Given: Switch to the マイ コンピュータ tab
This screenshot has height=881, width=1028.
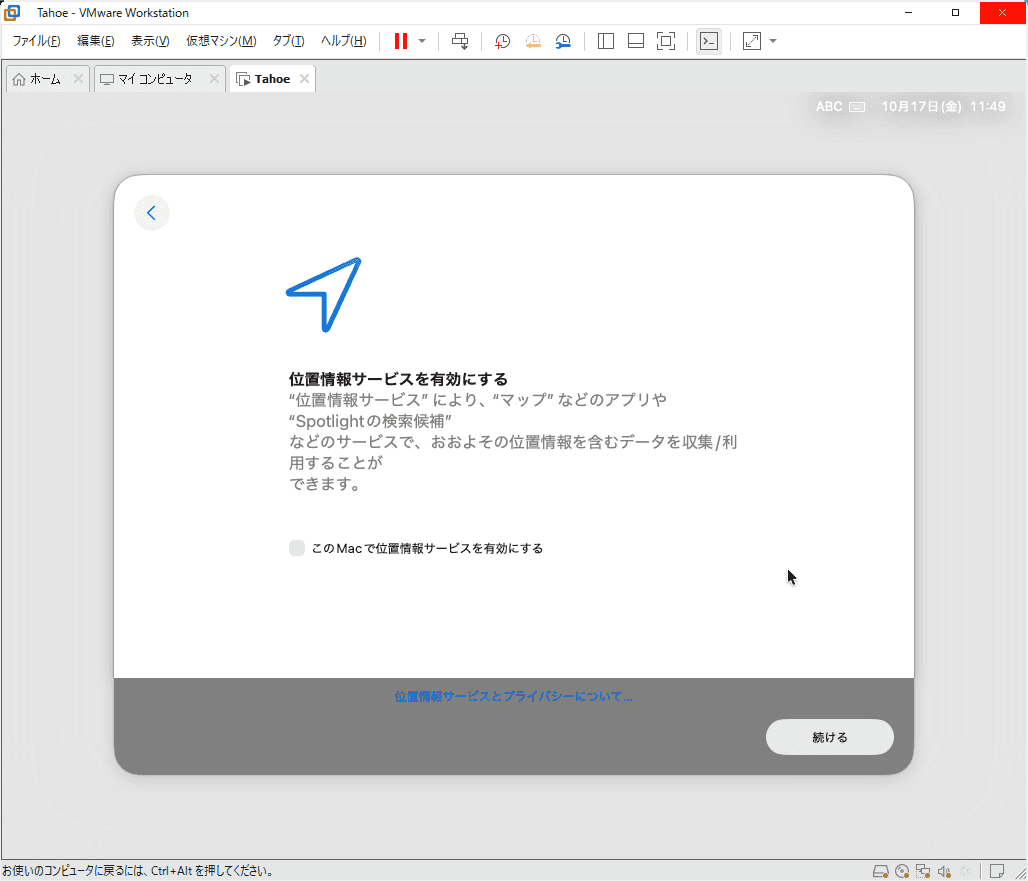Looking at the screenshot, I should point(154,79).
